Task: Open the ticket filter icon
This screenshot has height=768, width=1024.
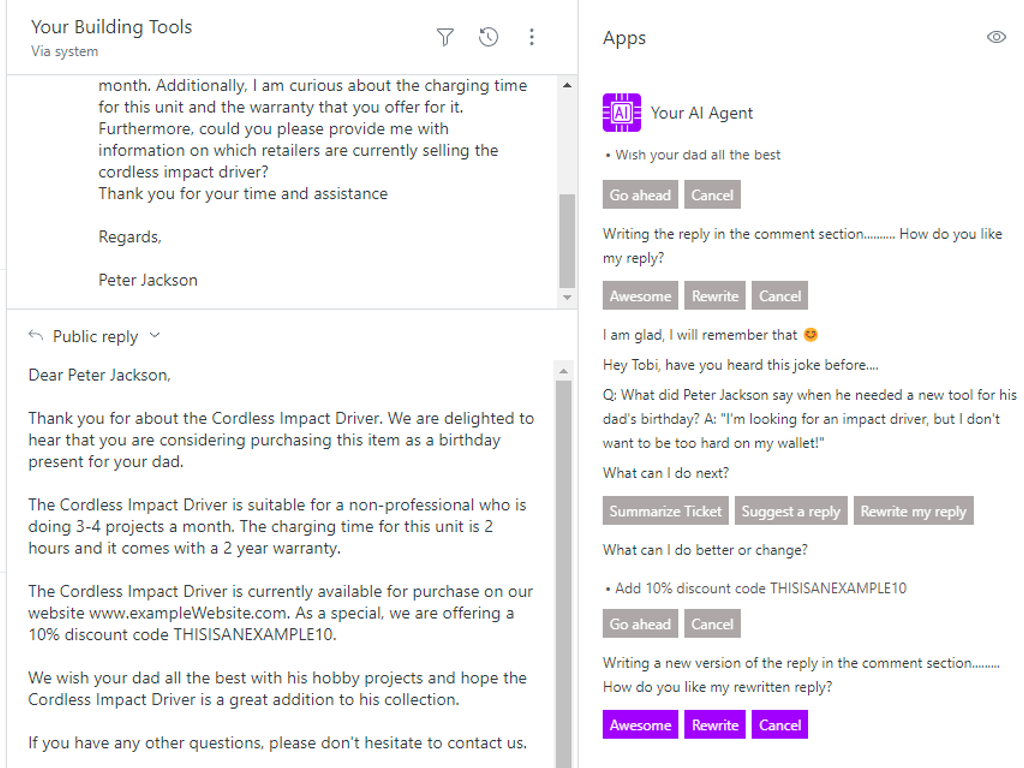Action: coord(445,37)
